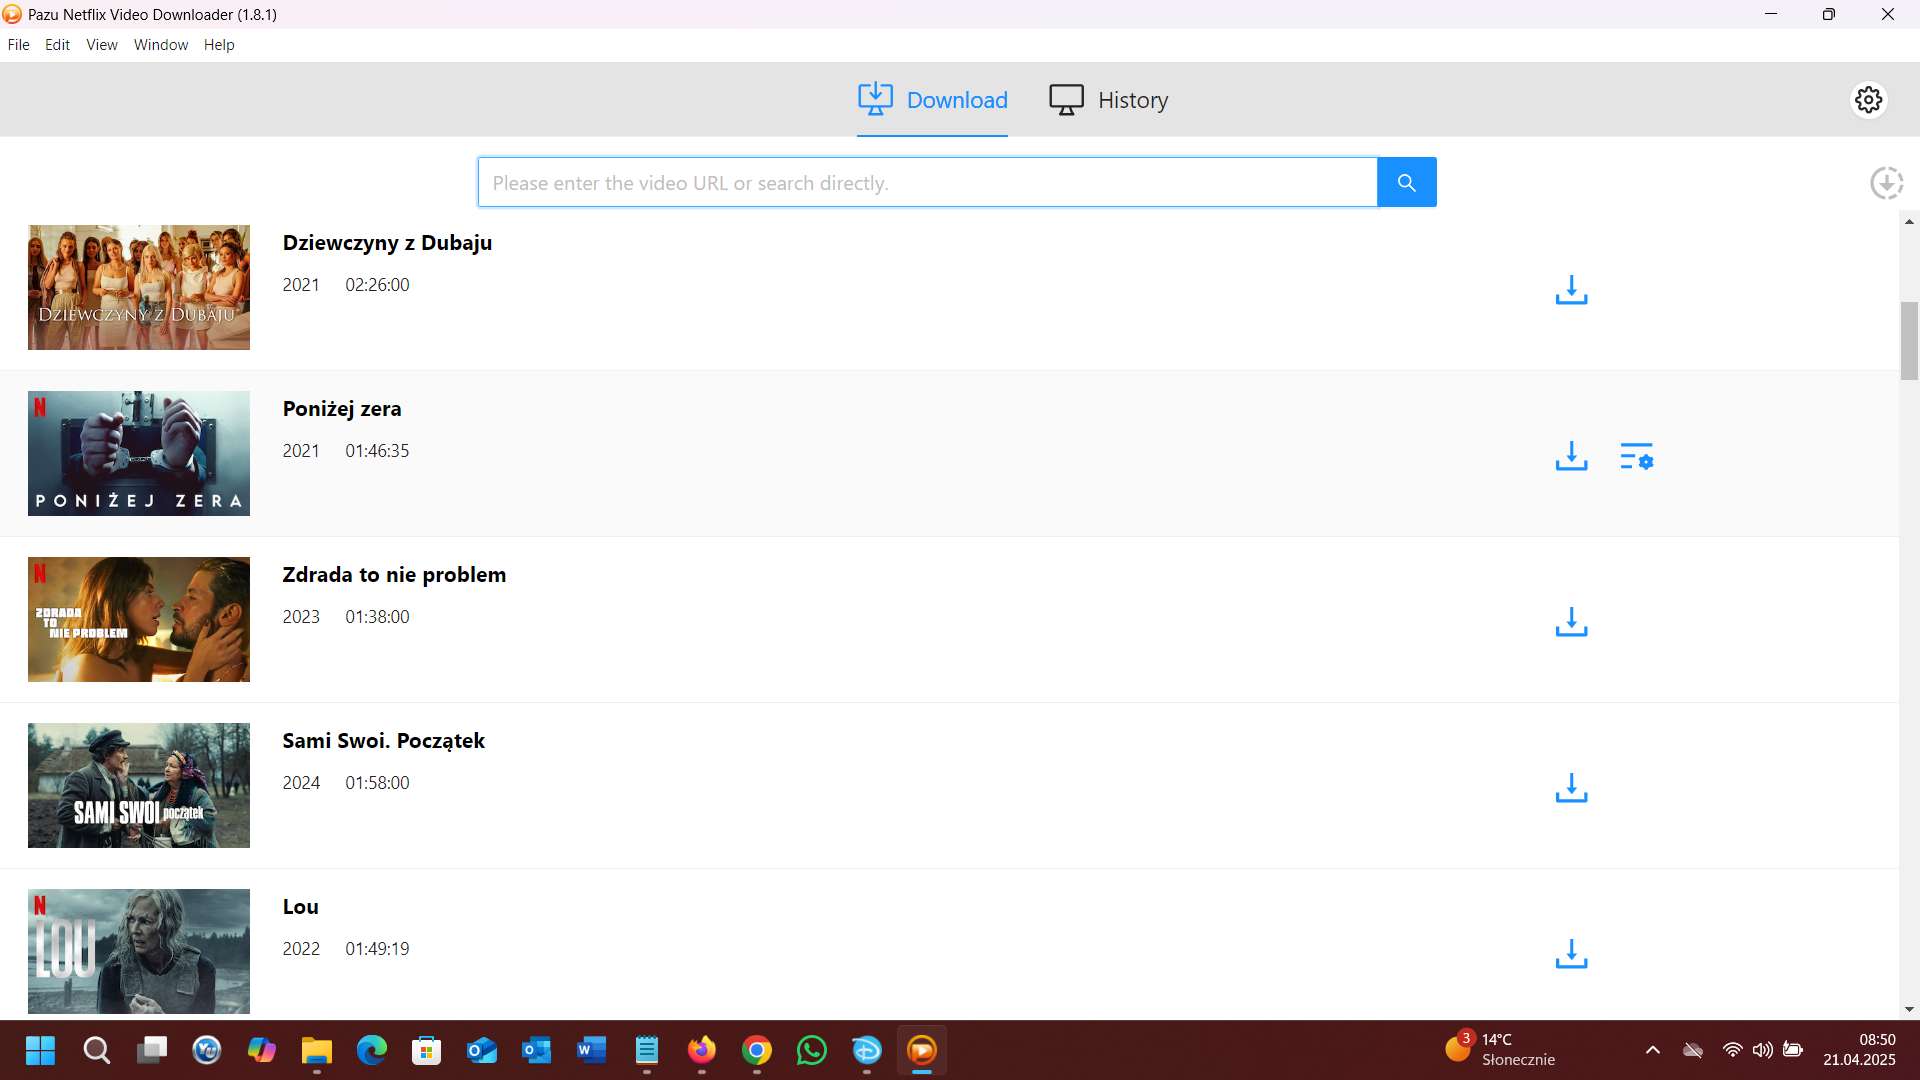Download Dziewczyny z Dubaju video
This screenshot has width=1920, height=1080.
[x=1571, y=290]
